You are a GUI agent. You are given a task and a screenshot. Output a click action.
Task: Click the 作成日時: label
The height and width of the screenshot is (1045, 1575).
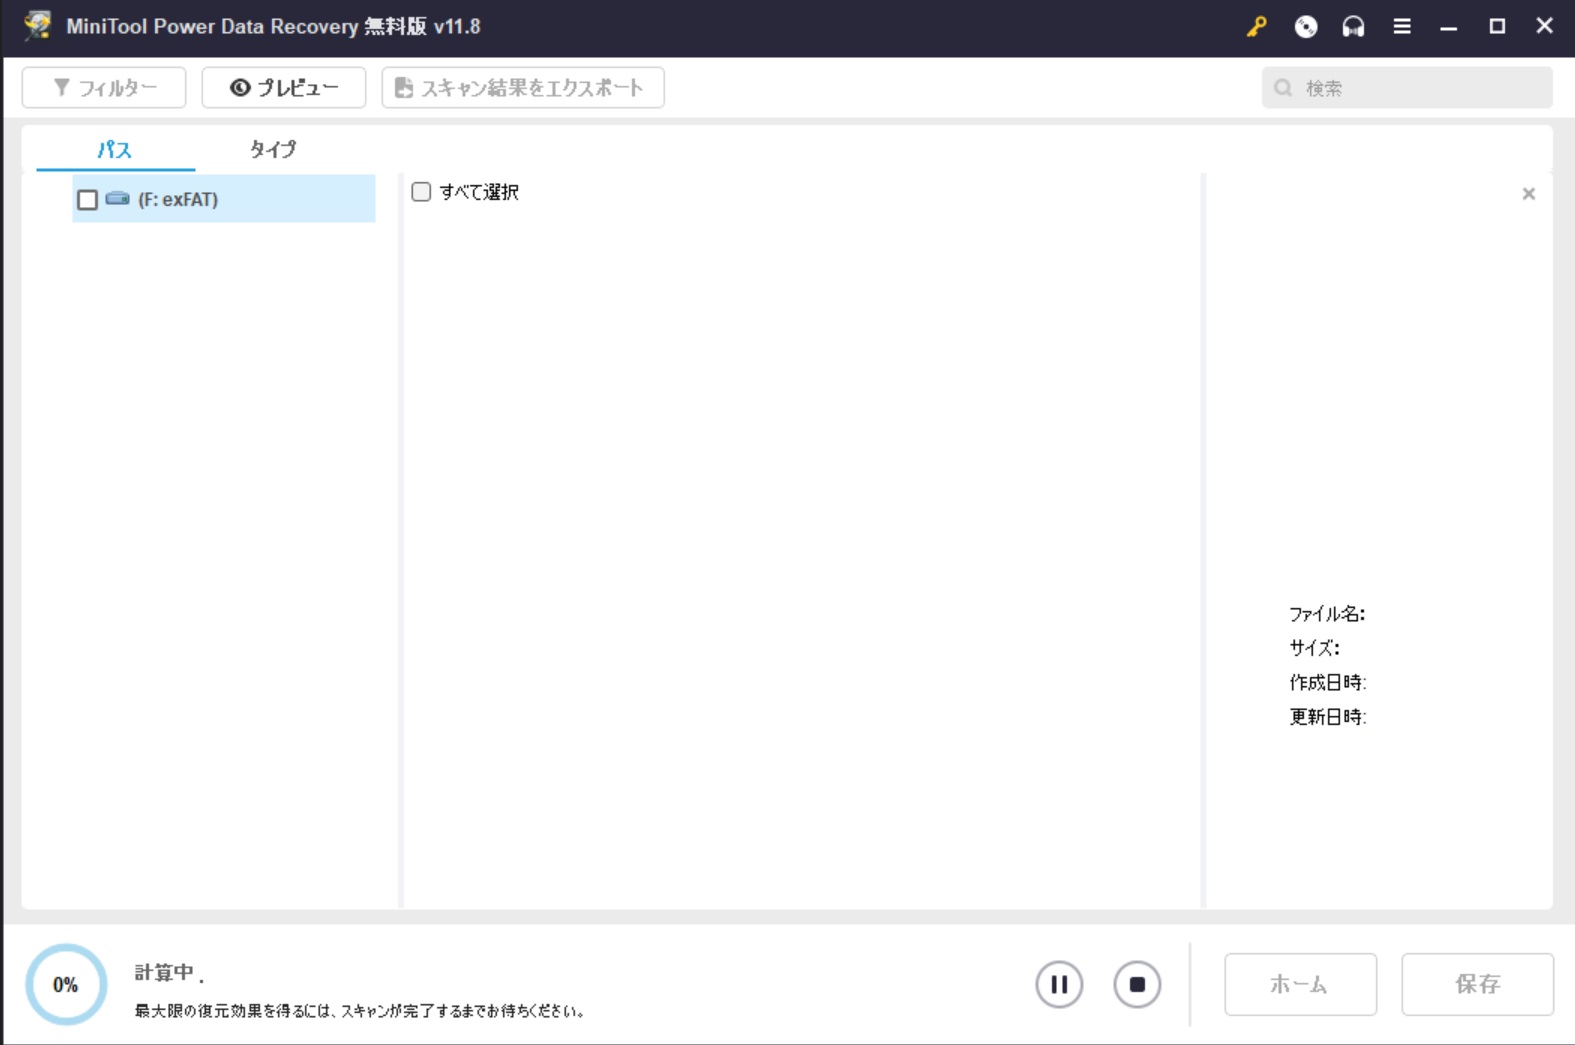click(1328, 683)
